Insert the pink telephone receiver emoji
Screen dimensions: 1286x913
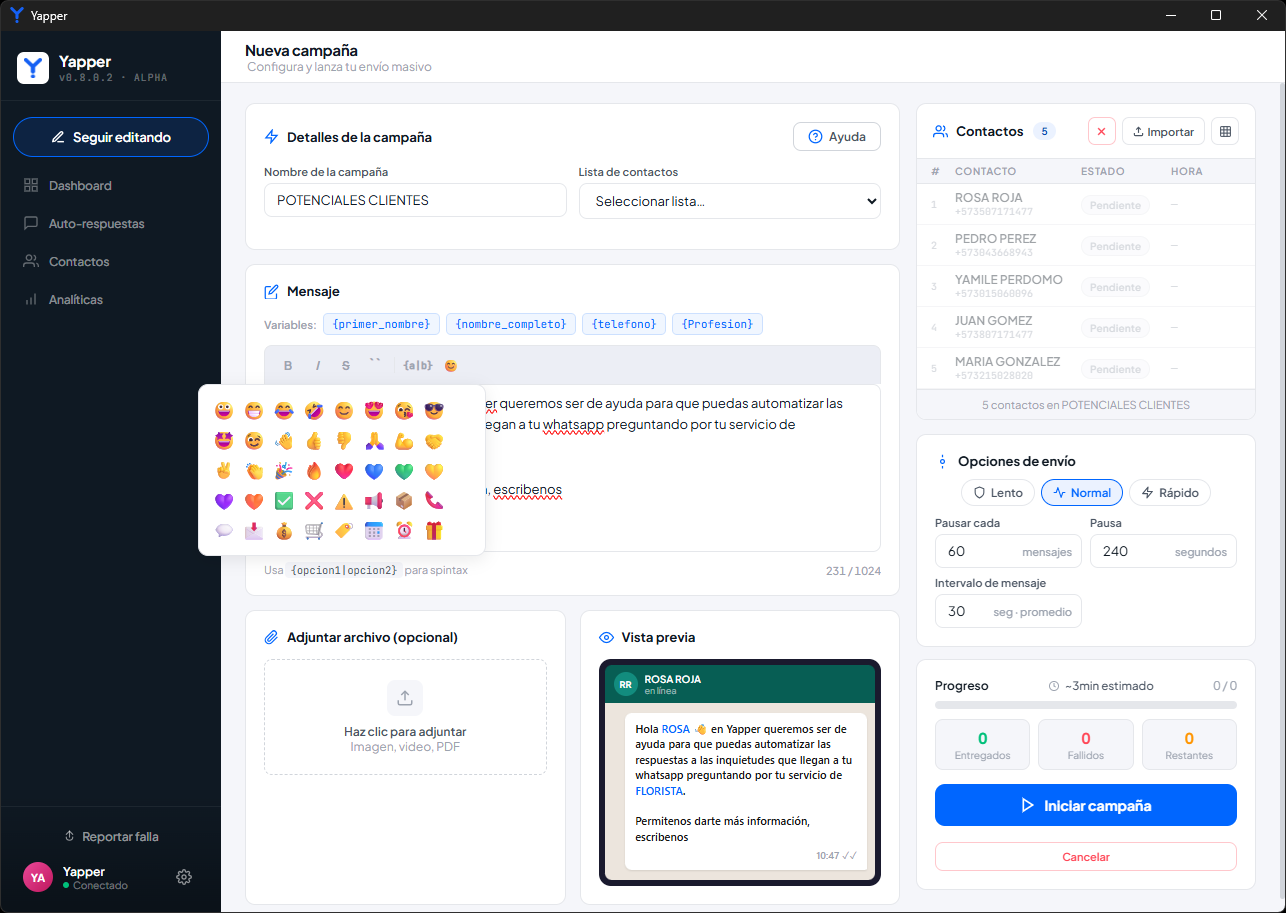coord(434,501)
